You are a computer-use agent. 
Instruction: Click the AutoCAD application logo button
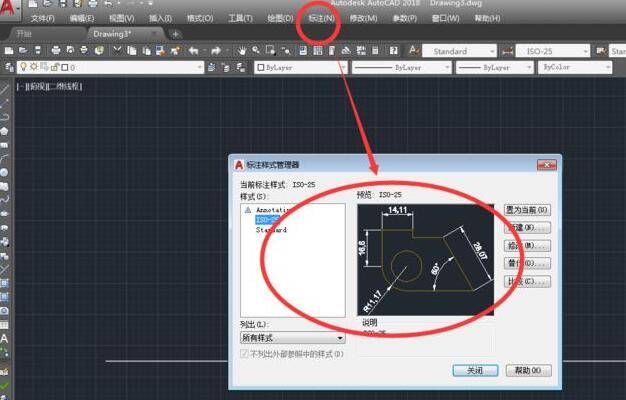[10, 9]
